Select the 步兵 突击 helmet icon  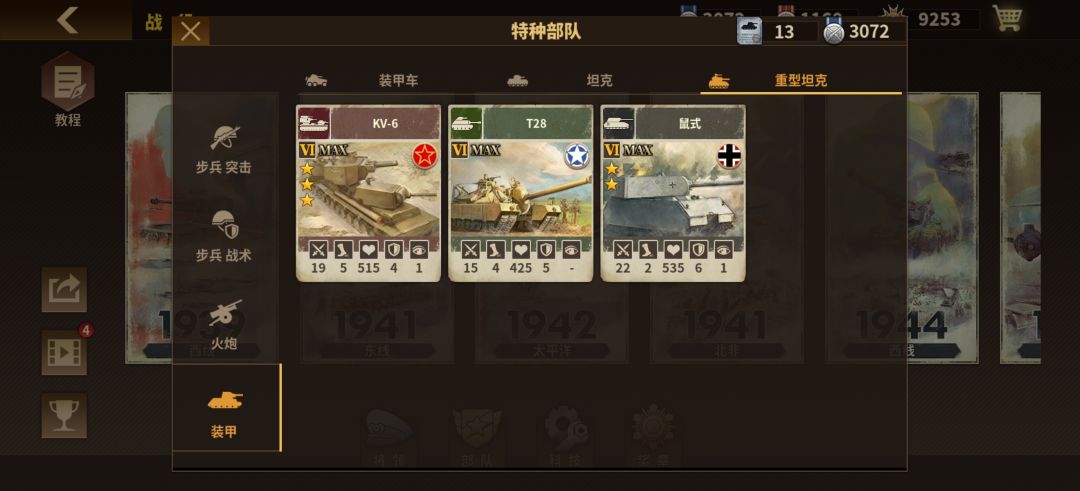(x=225, y=137)
